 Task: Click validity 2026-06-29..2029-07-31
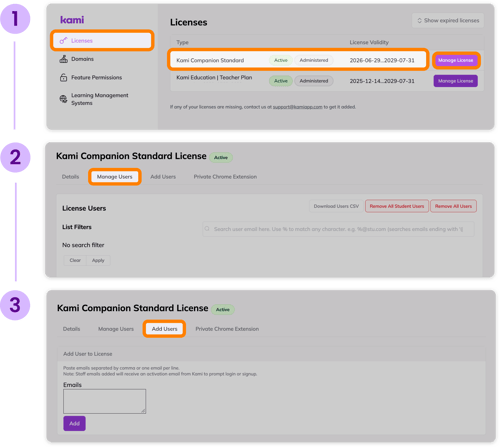tap(382, 60)
